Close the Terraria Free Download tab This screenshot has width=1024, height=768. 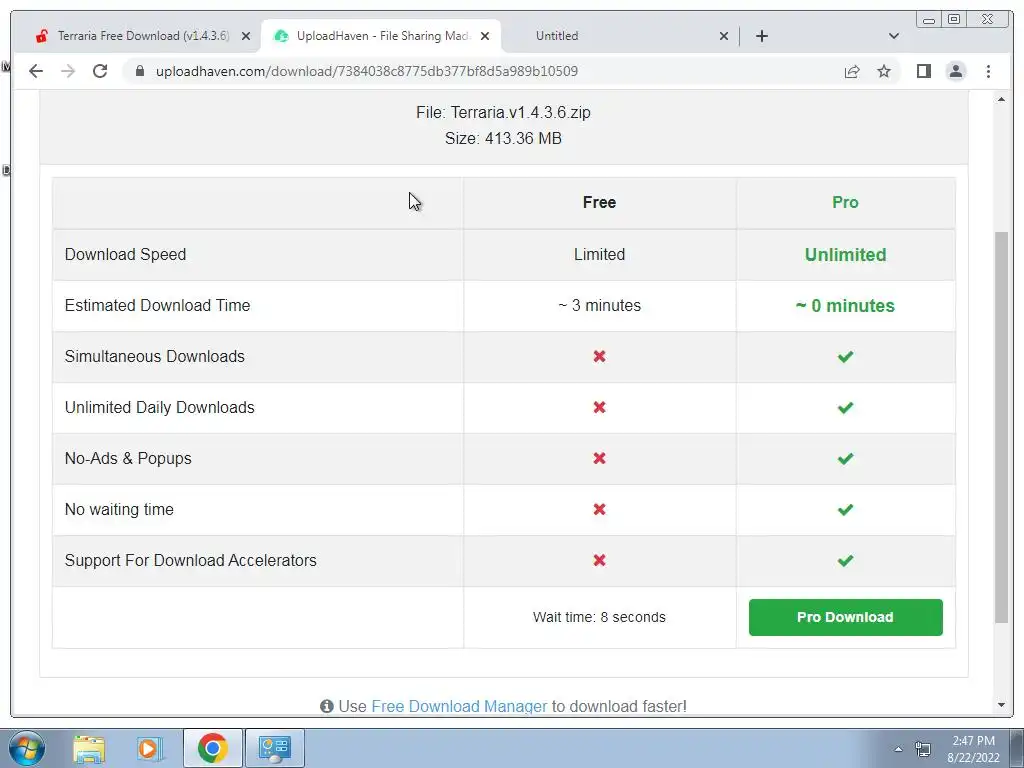point(246,36)
